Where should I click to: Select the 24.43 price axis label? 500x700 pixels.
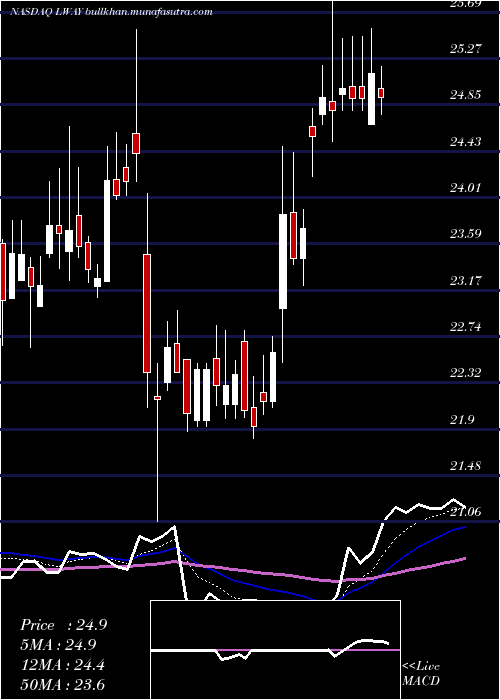point(465,142)
